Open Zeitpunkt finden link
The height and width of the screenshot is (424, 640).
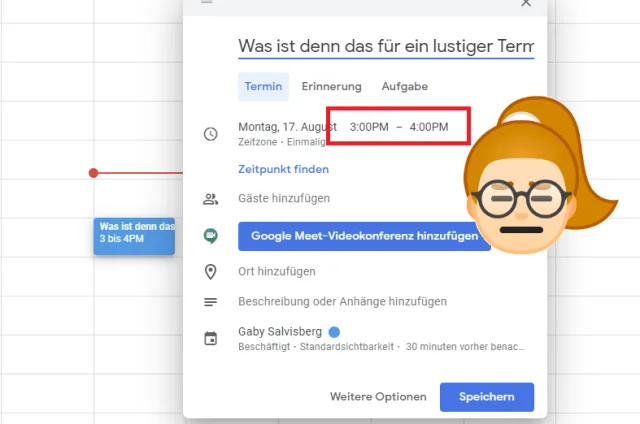pos(283,169)
